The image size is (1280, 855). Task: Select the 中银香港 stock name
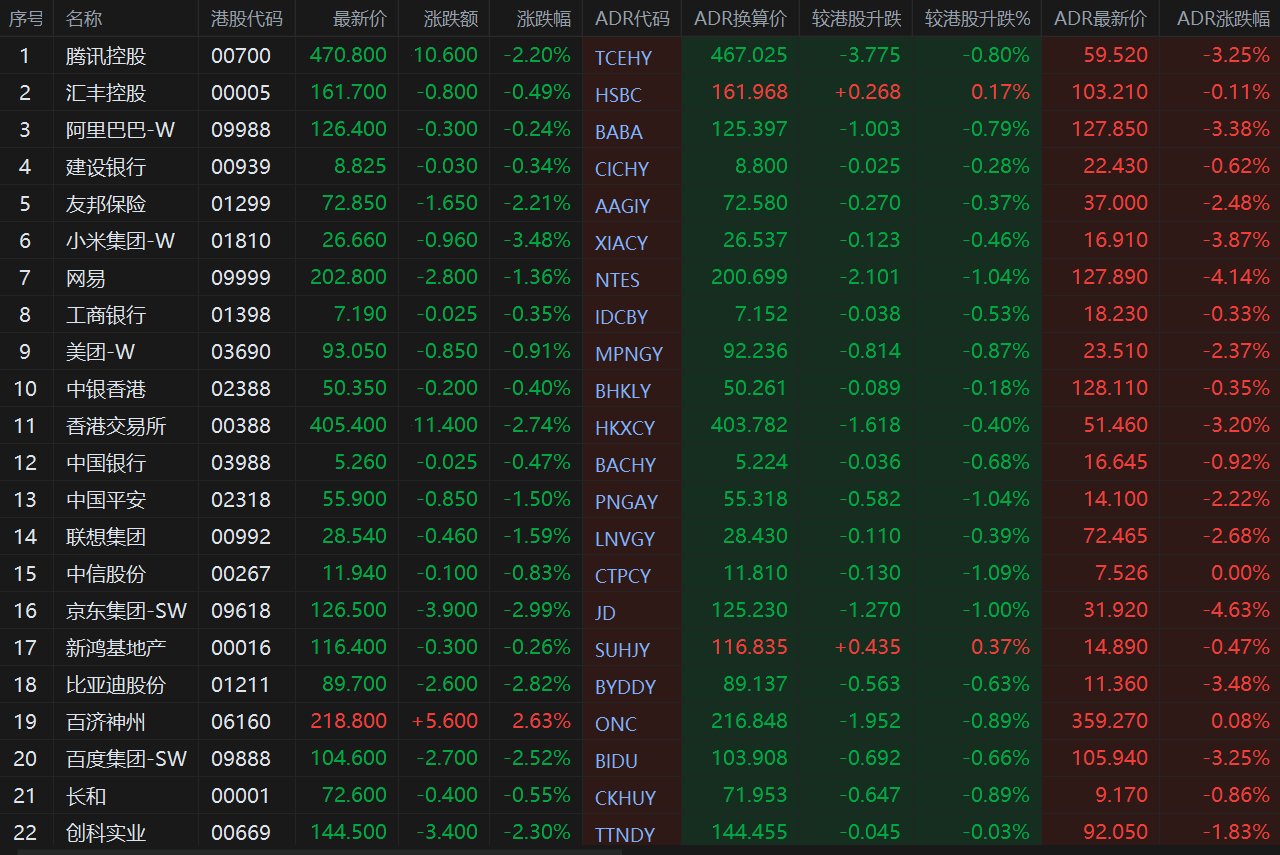[x=106, y=388]
